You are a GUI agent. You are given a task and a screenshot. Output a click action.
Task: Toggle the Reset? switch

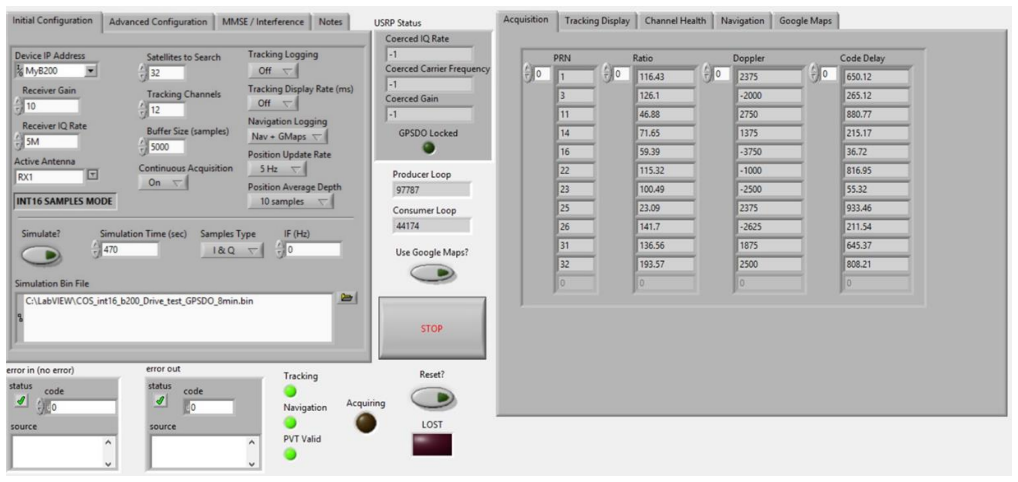(432, 398)
